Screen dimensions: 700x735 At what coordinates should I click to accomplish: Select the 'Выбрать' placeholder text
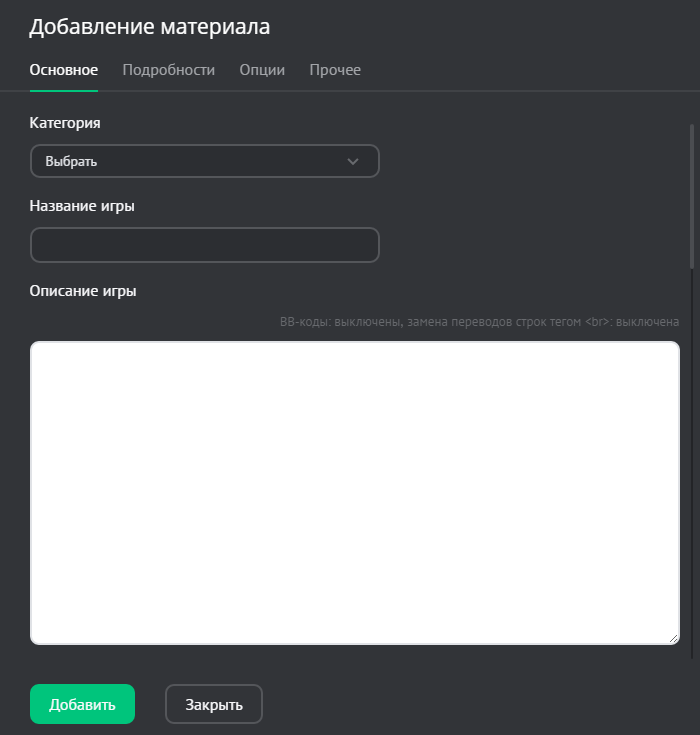71,162
